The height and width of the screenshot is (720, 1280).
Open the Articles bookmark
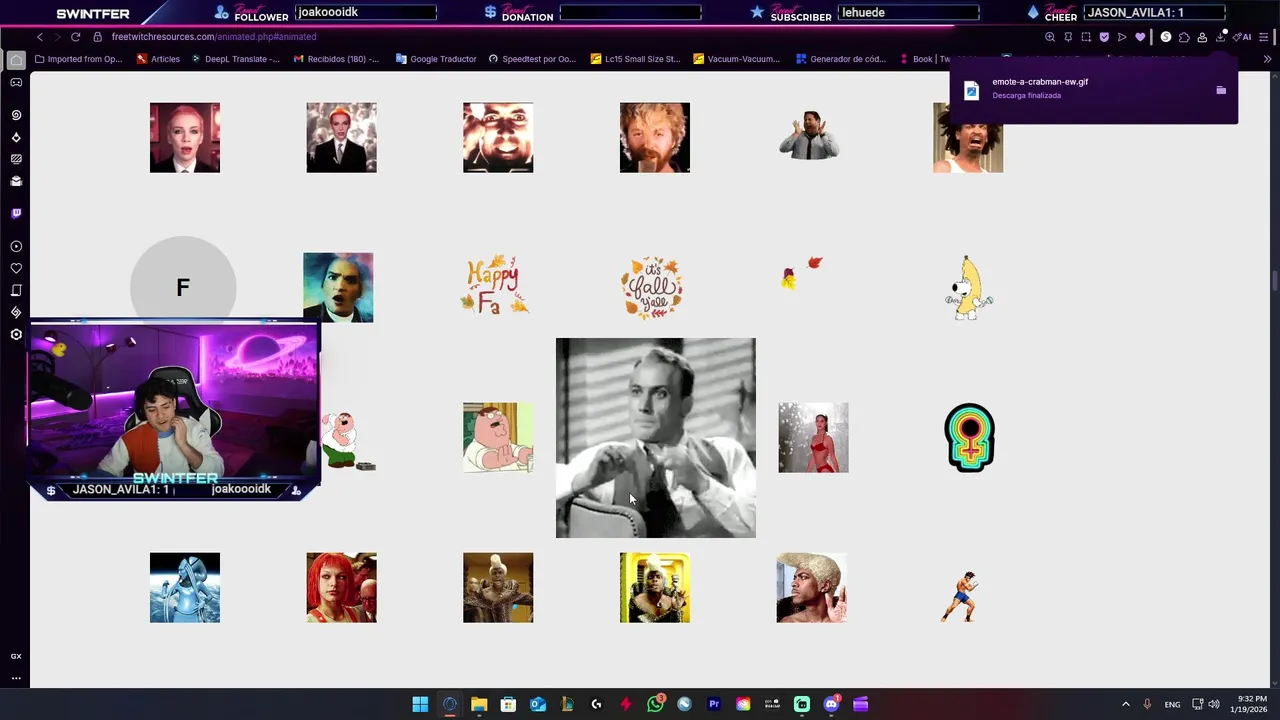click(158, 59)
